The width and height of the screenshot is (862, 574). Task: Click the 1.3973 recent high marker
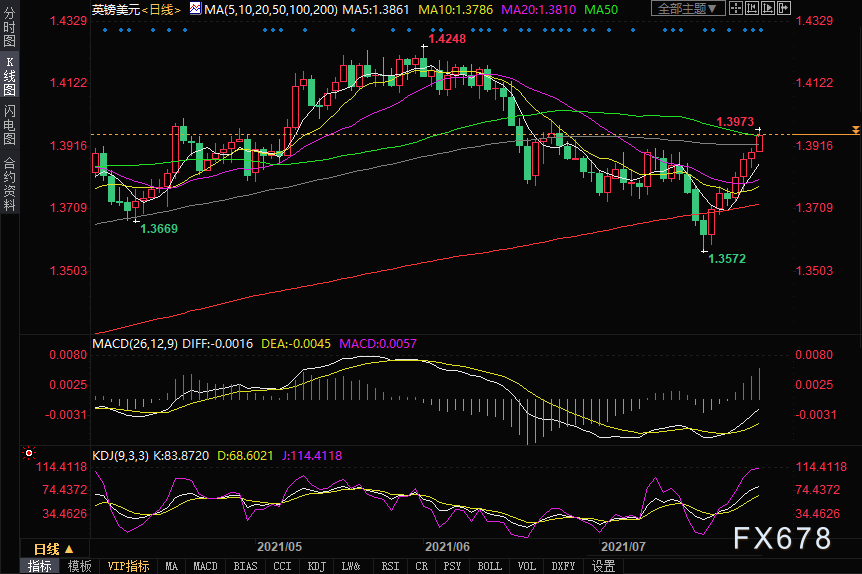(735, 122)
